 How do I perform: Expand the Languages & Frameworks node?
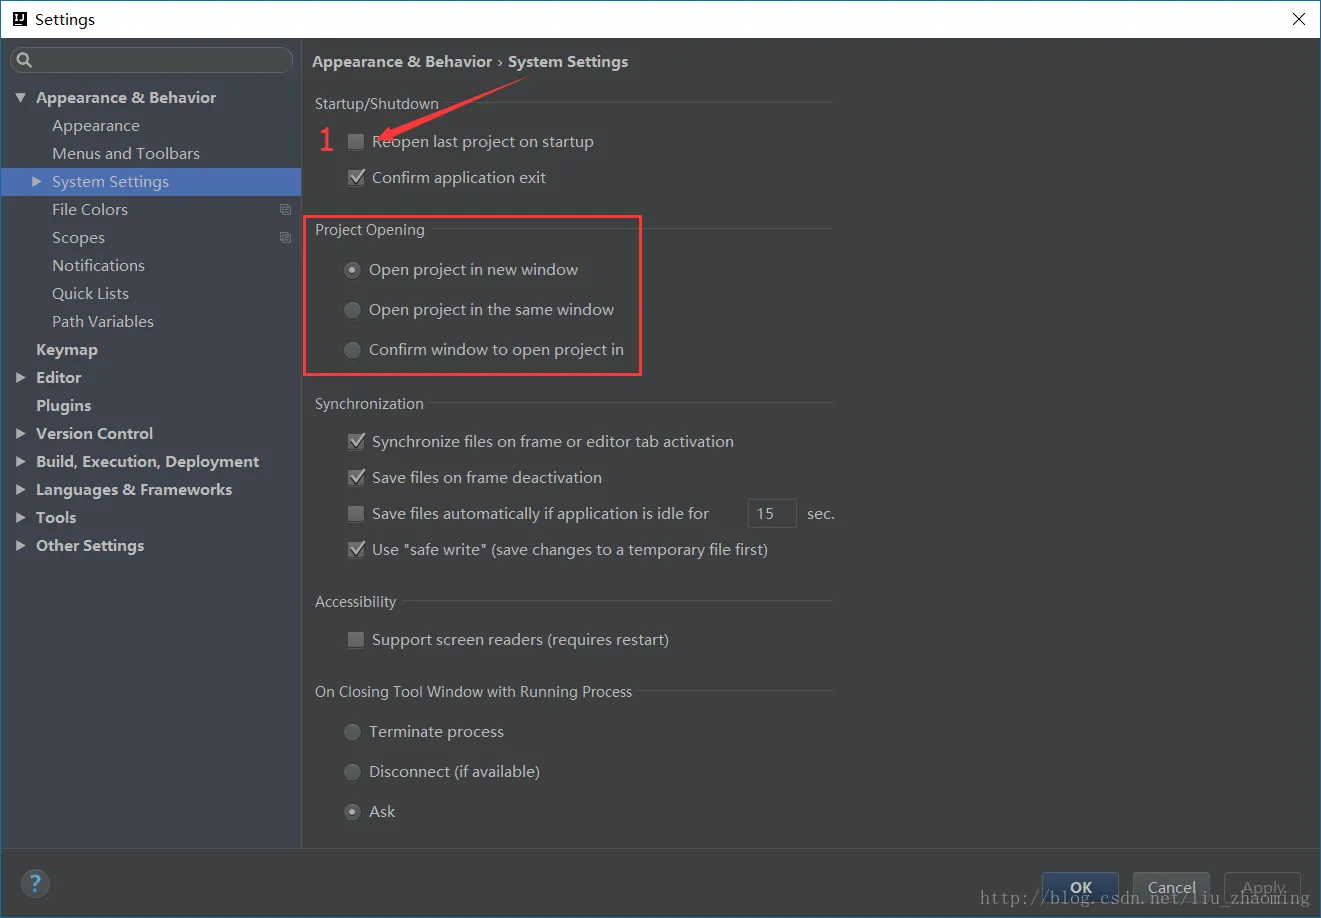(20, 490)
